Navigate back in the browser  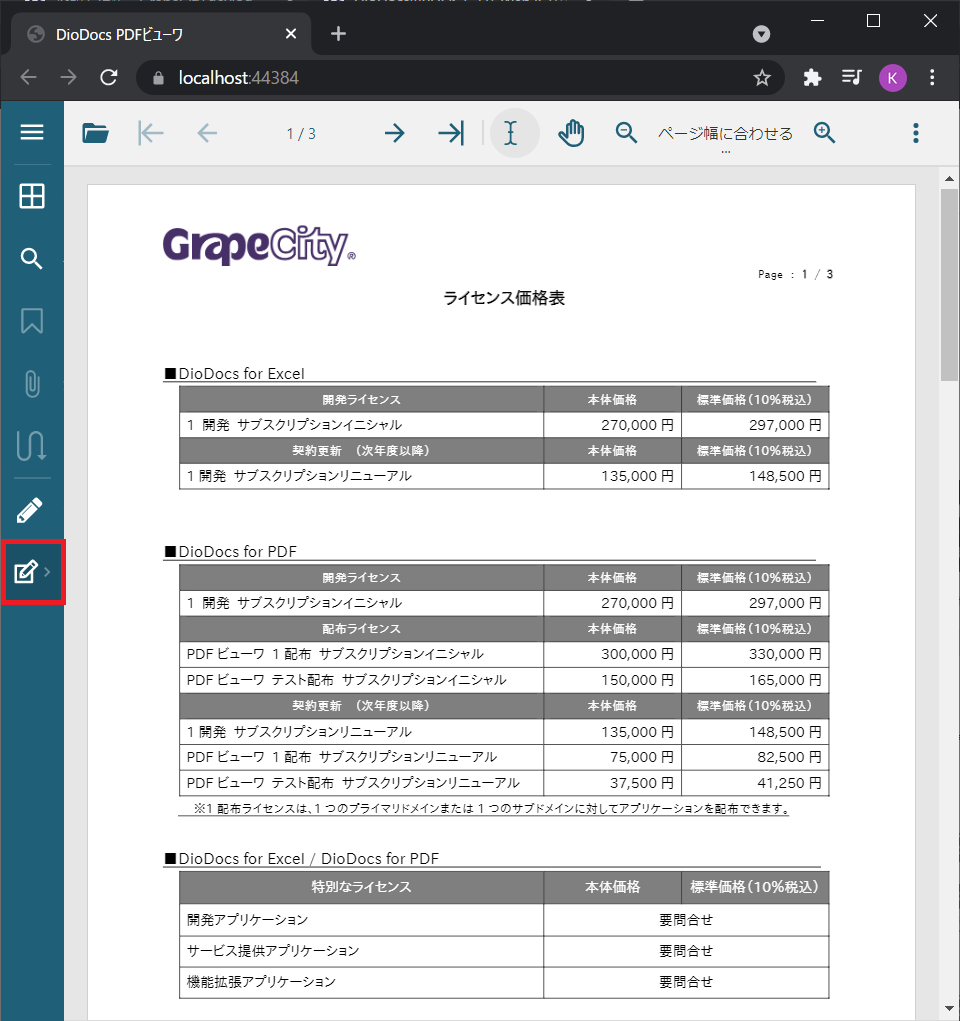(29, 77)
